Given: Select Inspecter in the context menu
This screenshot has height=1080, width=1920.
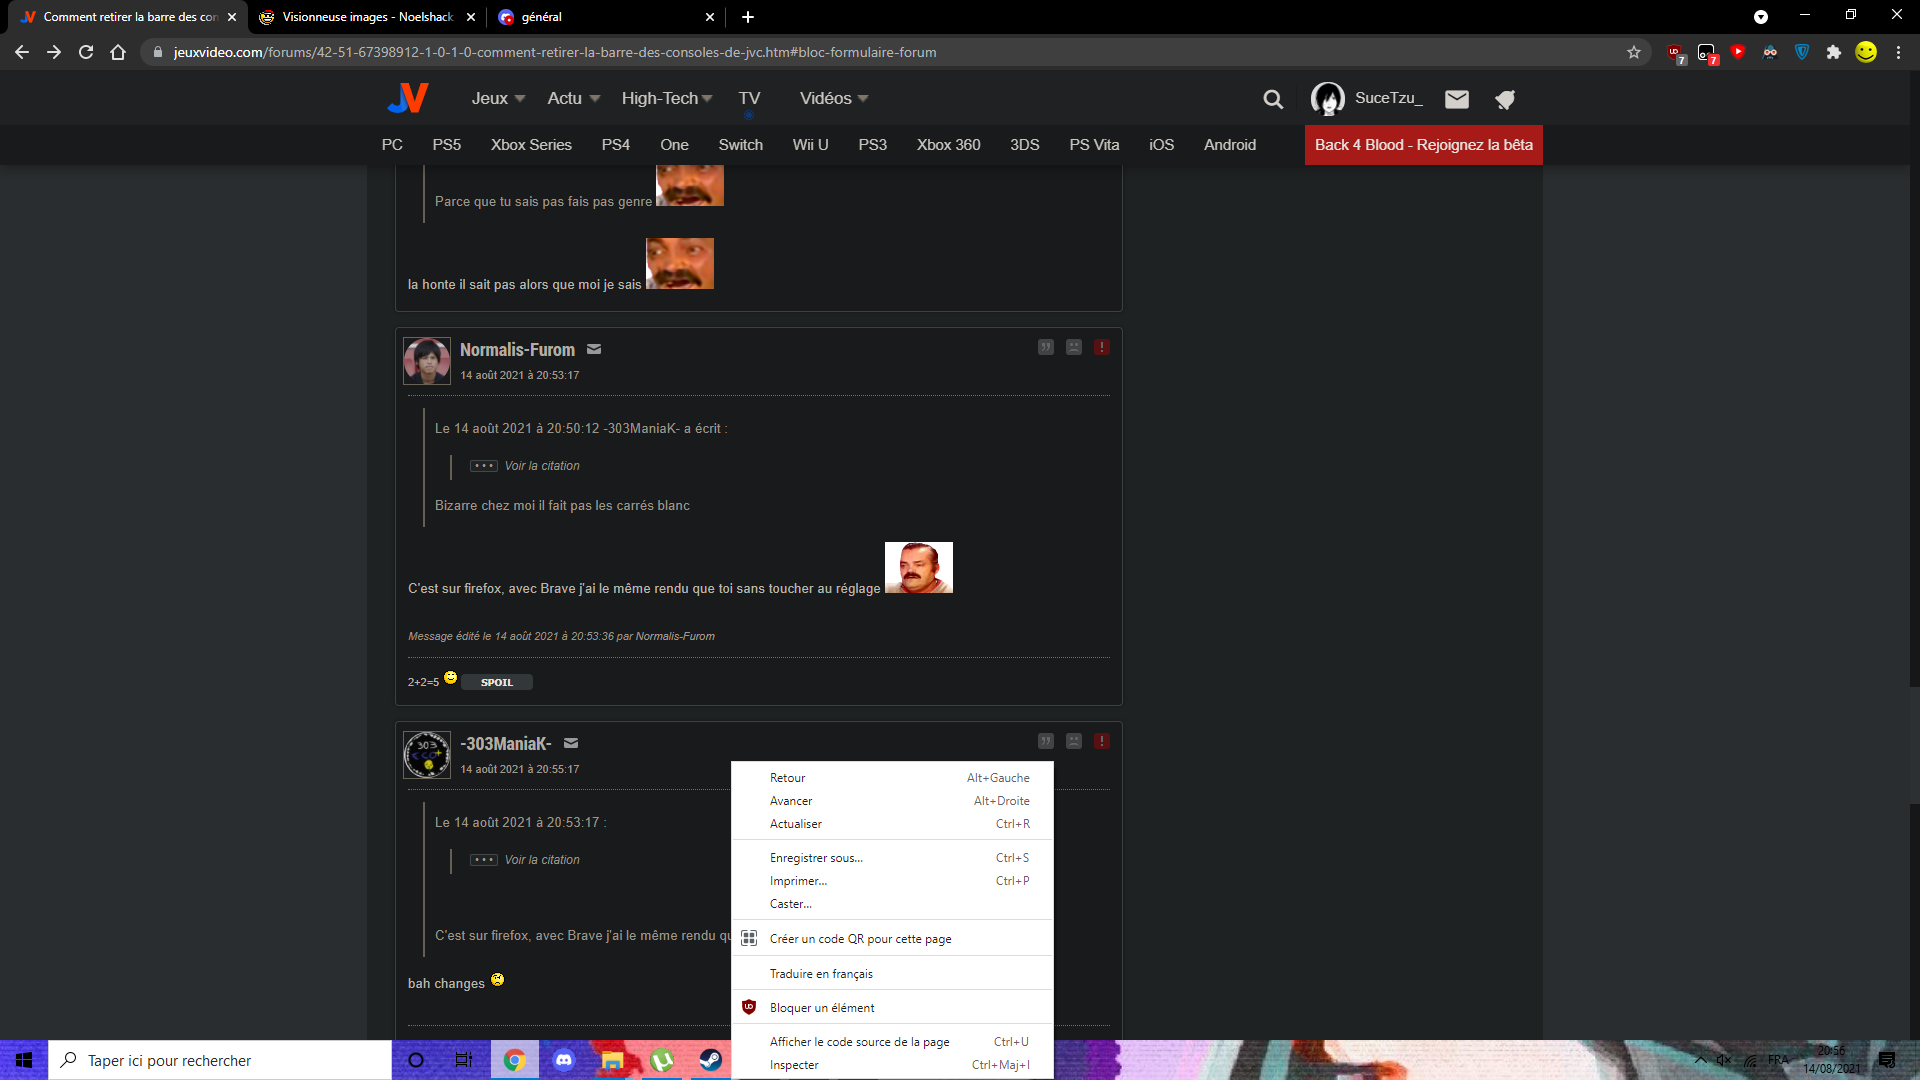Looking at the screenshot, I should pyautogui.click(x=892, y=1065).
